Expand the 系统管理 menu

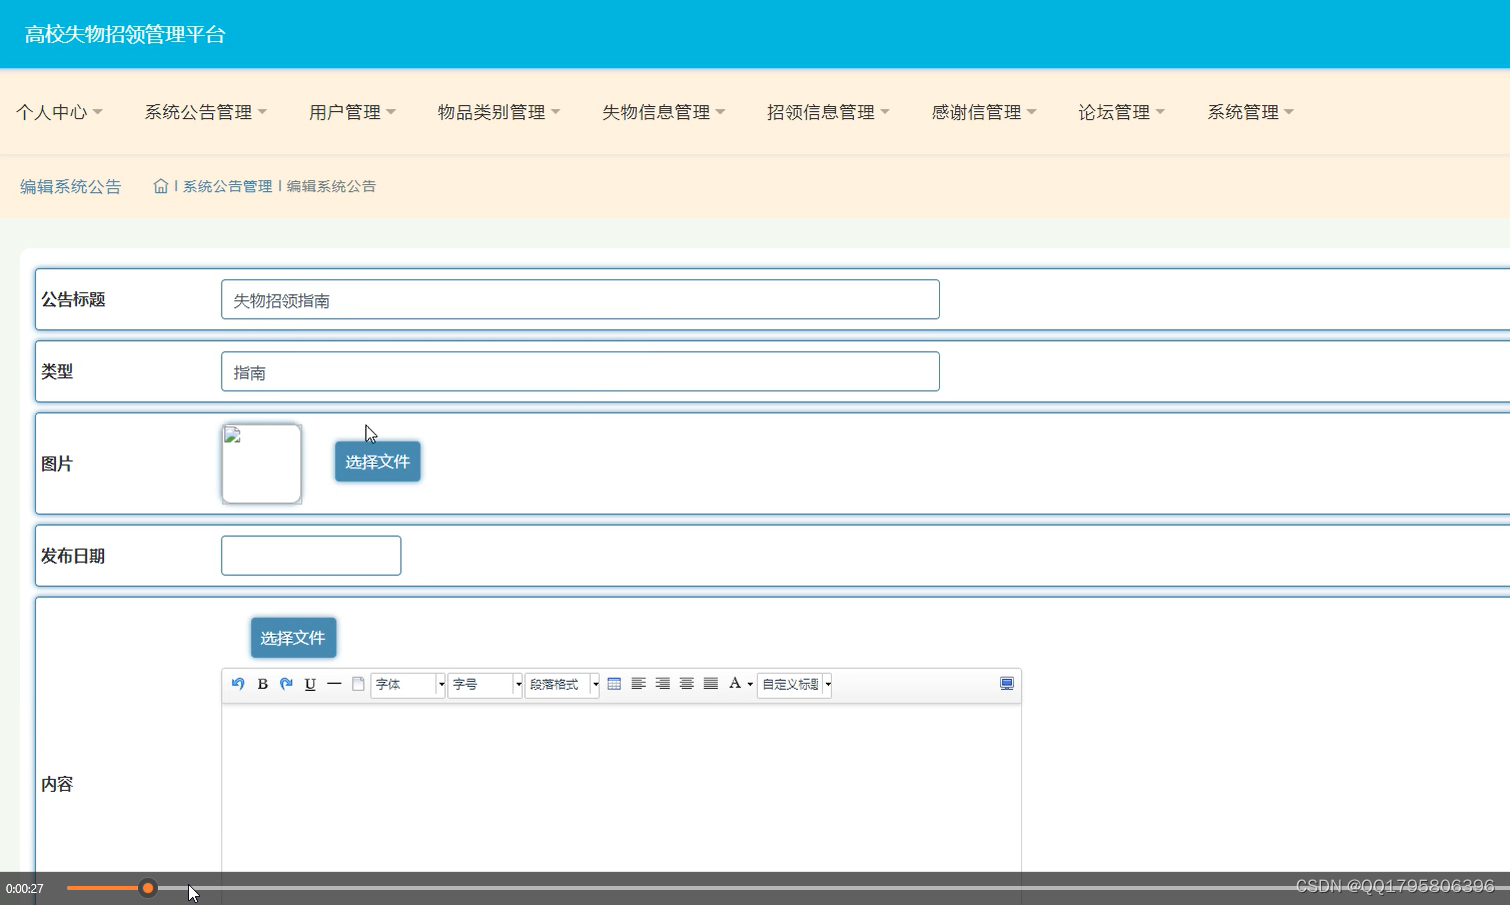coord(1250,112)
